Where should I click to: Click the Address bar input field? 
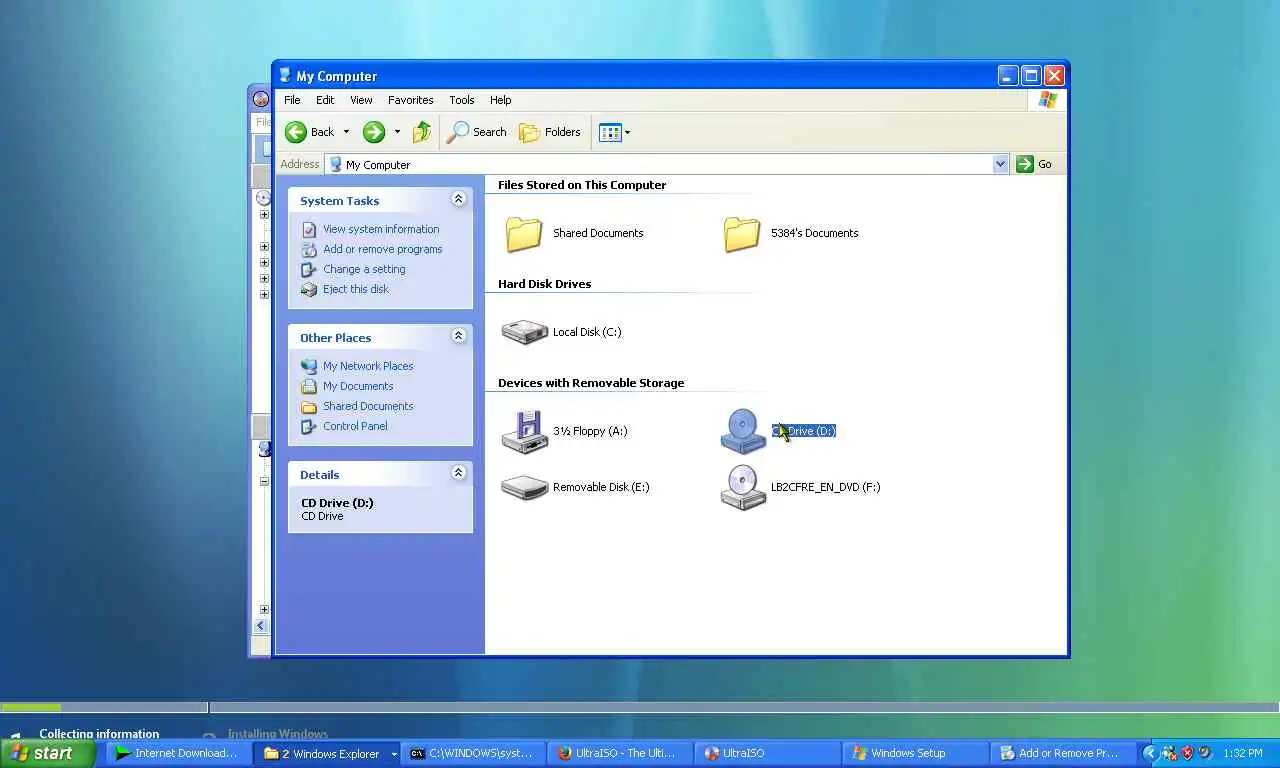click(659, 164)
